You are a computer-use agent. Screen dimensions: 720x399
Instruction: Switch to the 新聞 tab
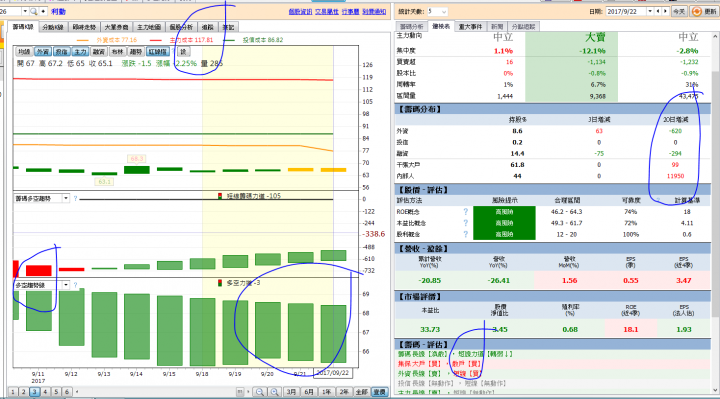tap(497, 27)
